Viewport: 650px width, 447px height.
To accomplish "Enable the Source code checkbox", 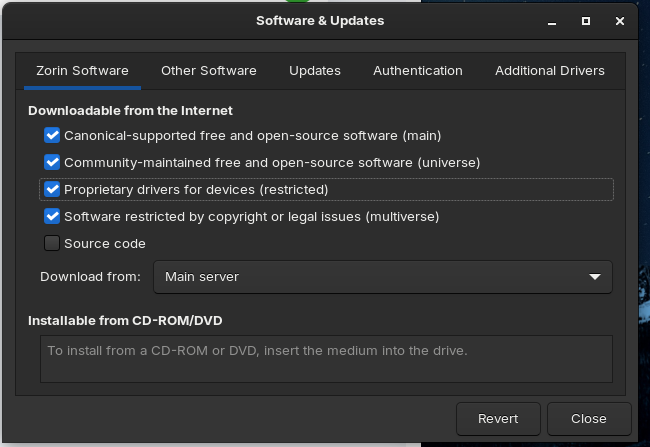I will click(52, 243).
